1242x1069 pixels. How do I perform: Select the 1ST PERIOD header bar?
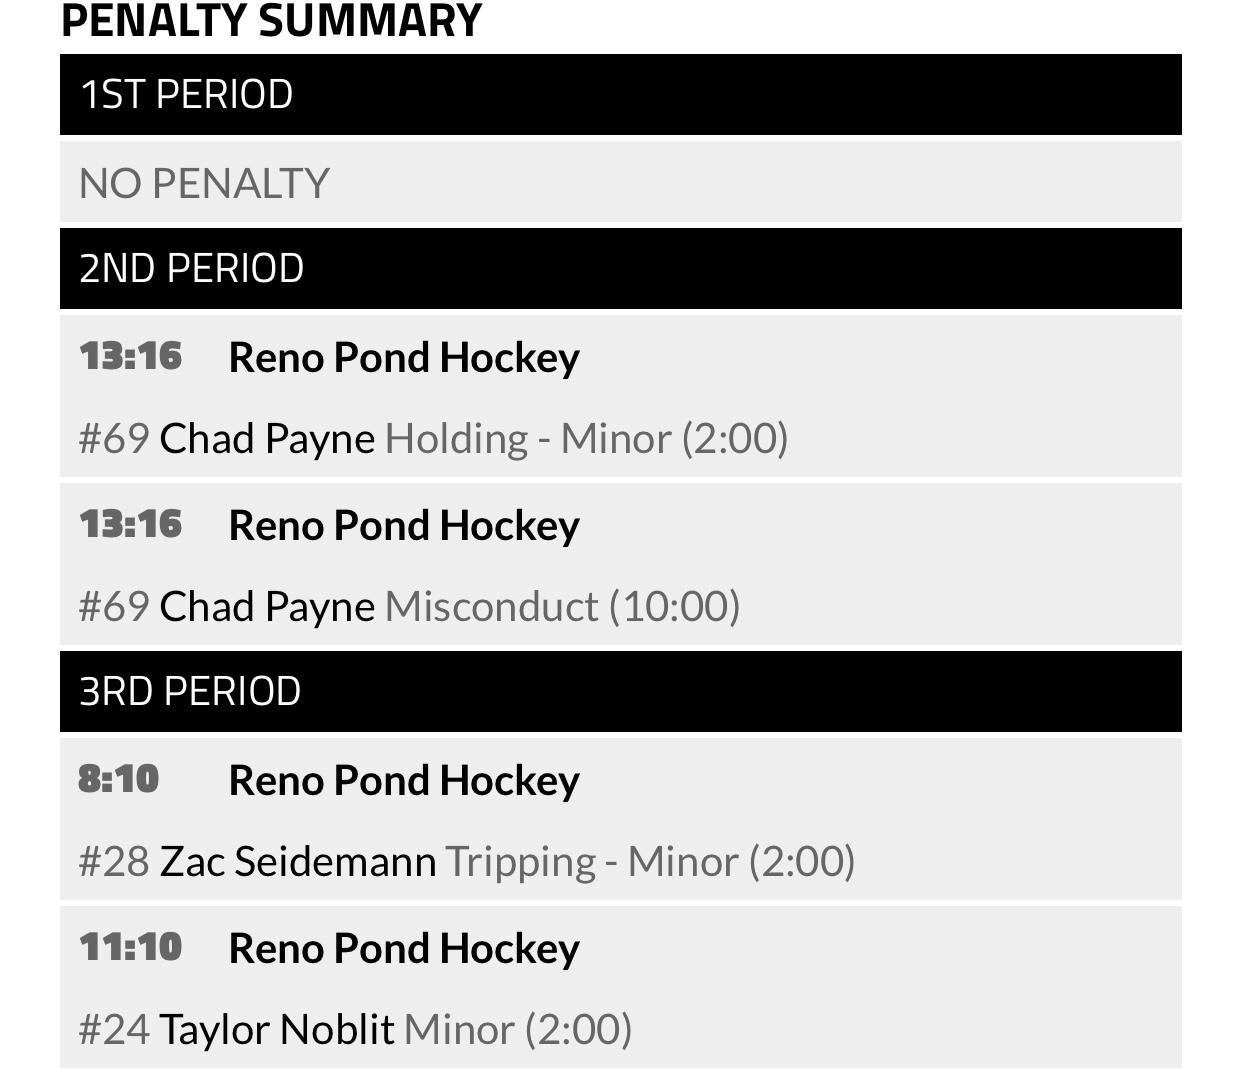click(620, 95)
